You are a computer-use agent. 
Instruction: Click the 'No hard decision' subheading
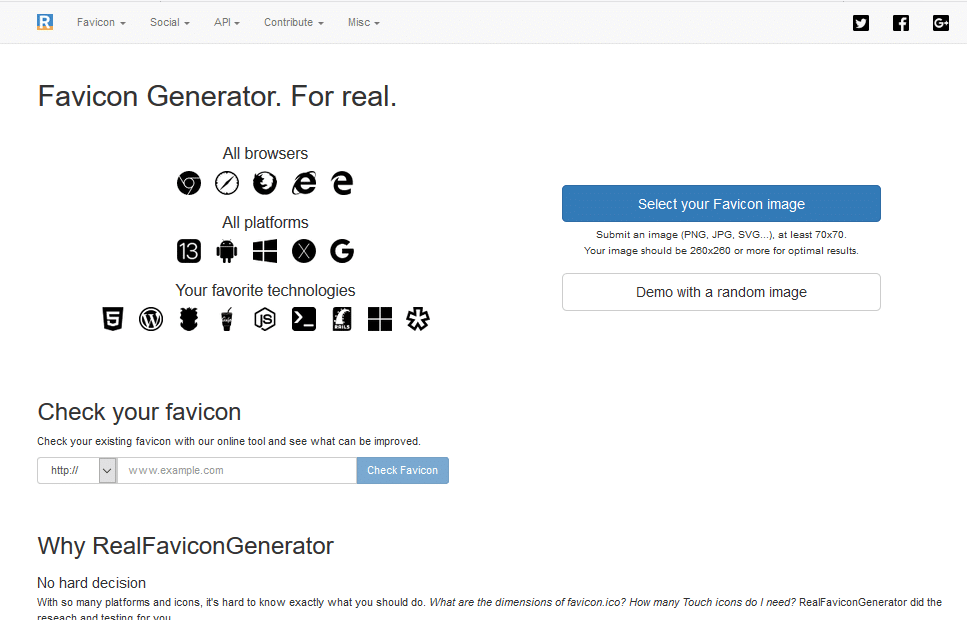point(91,583)
